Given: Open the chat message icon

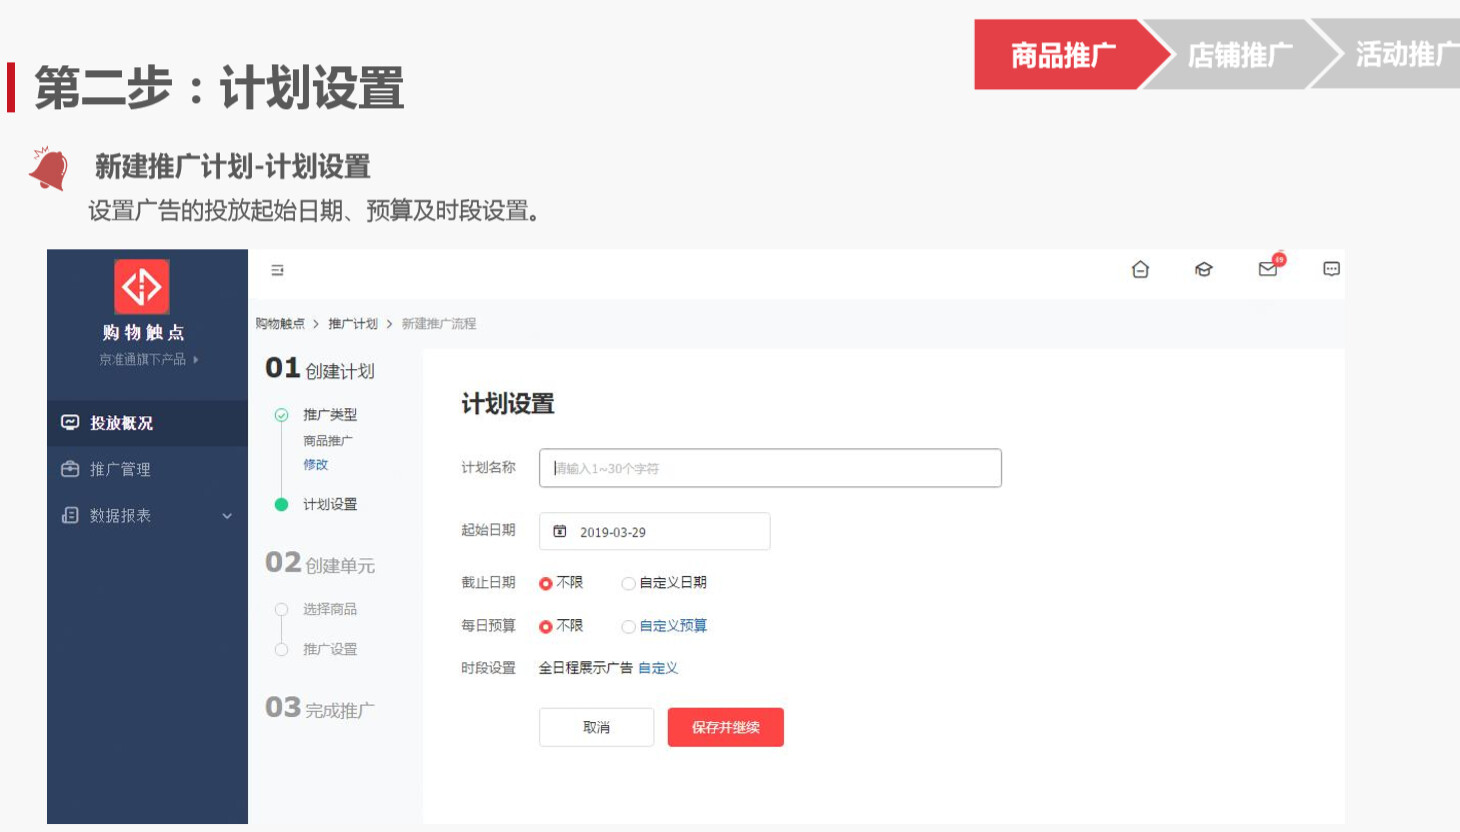Looking at the screenshot, I should click(1331, 269).
